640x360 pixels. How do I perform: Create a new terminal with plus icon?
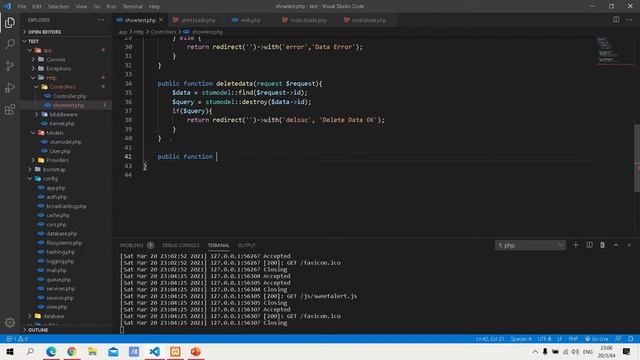pyautogui.click(x=576, y=245)
